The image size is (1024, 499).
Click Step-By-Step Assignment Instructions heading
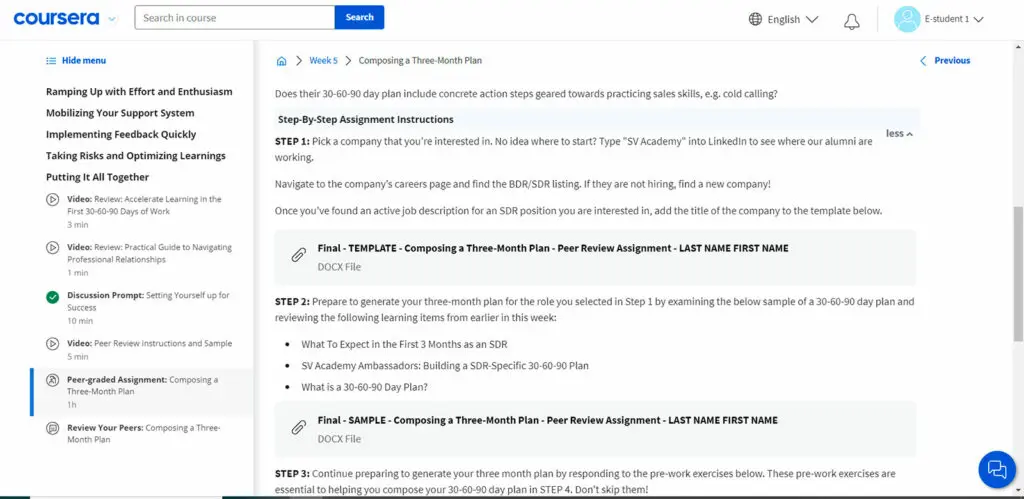coord(365,120)
